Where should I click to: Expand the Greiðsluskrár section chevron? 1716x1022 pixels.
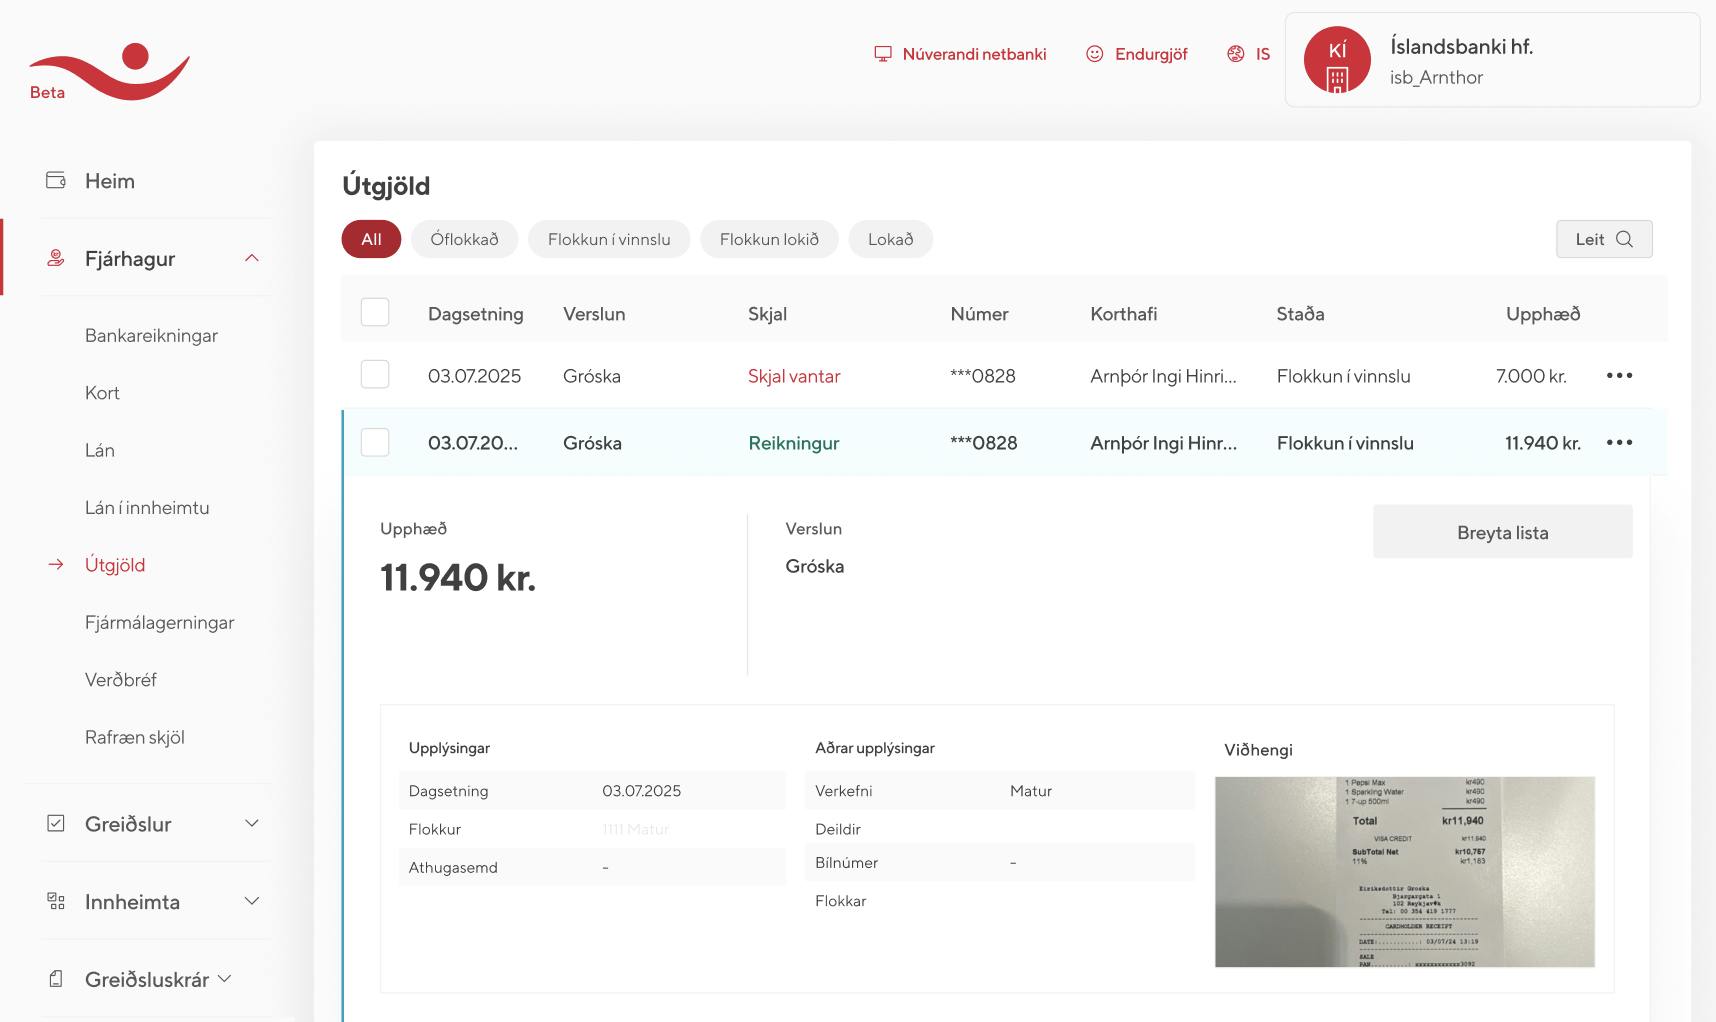[x=224, y=979]
